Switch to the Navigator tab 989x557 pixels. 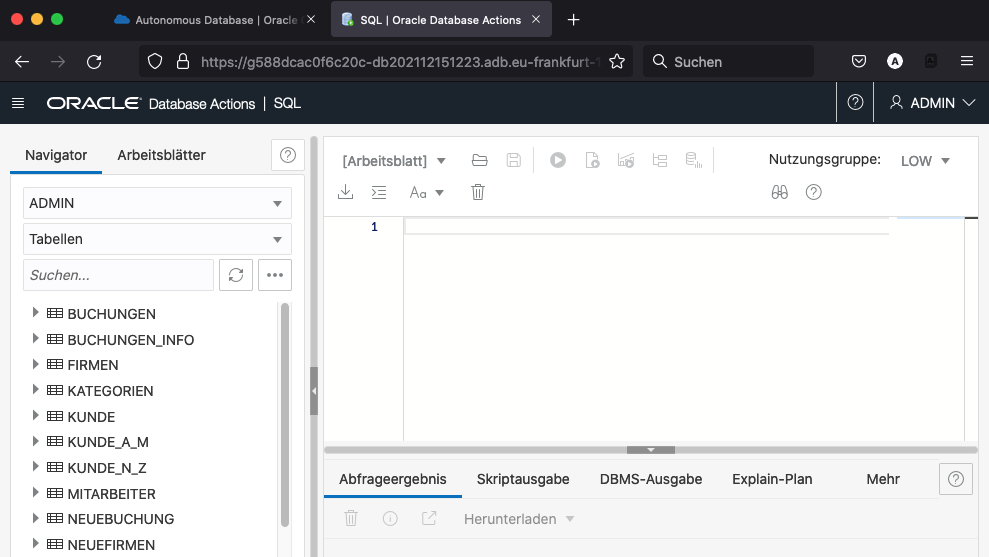point(56,155)
